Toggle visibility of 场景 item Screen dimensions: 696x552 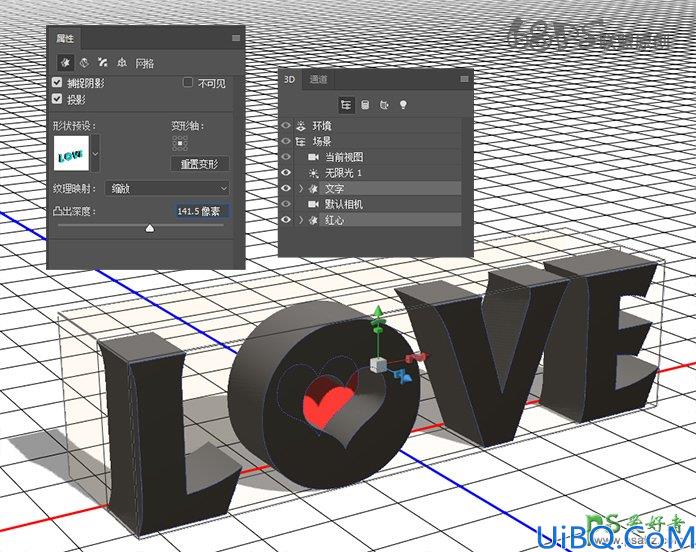click(286, 141)
